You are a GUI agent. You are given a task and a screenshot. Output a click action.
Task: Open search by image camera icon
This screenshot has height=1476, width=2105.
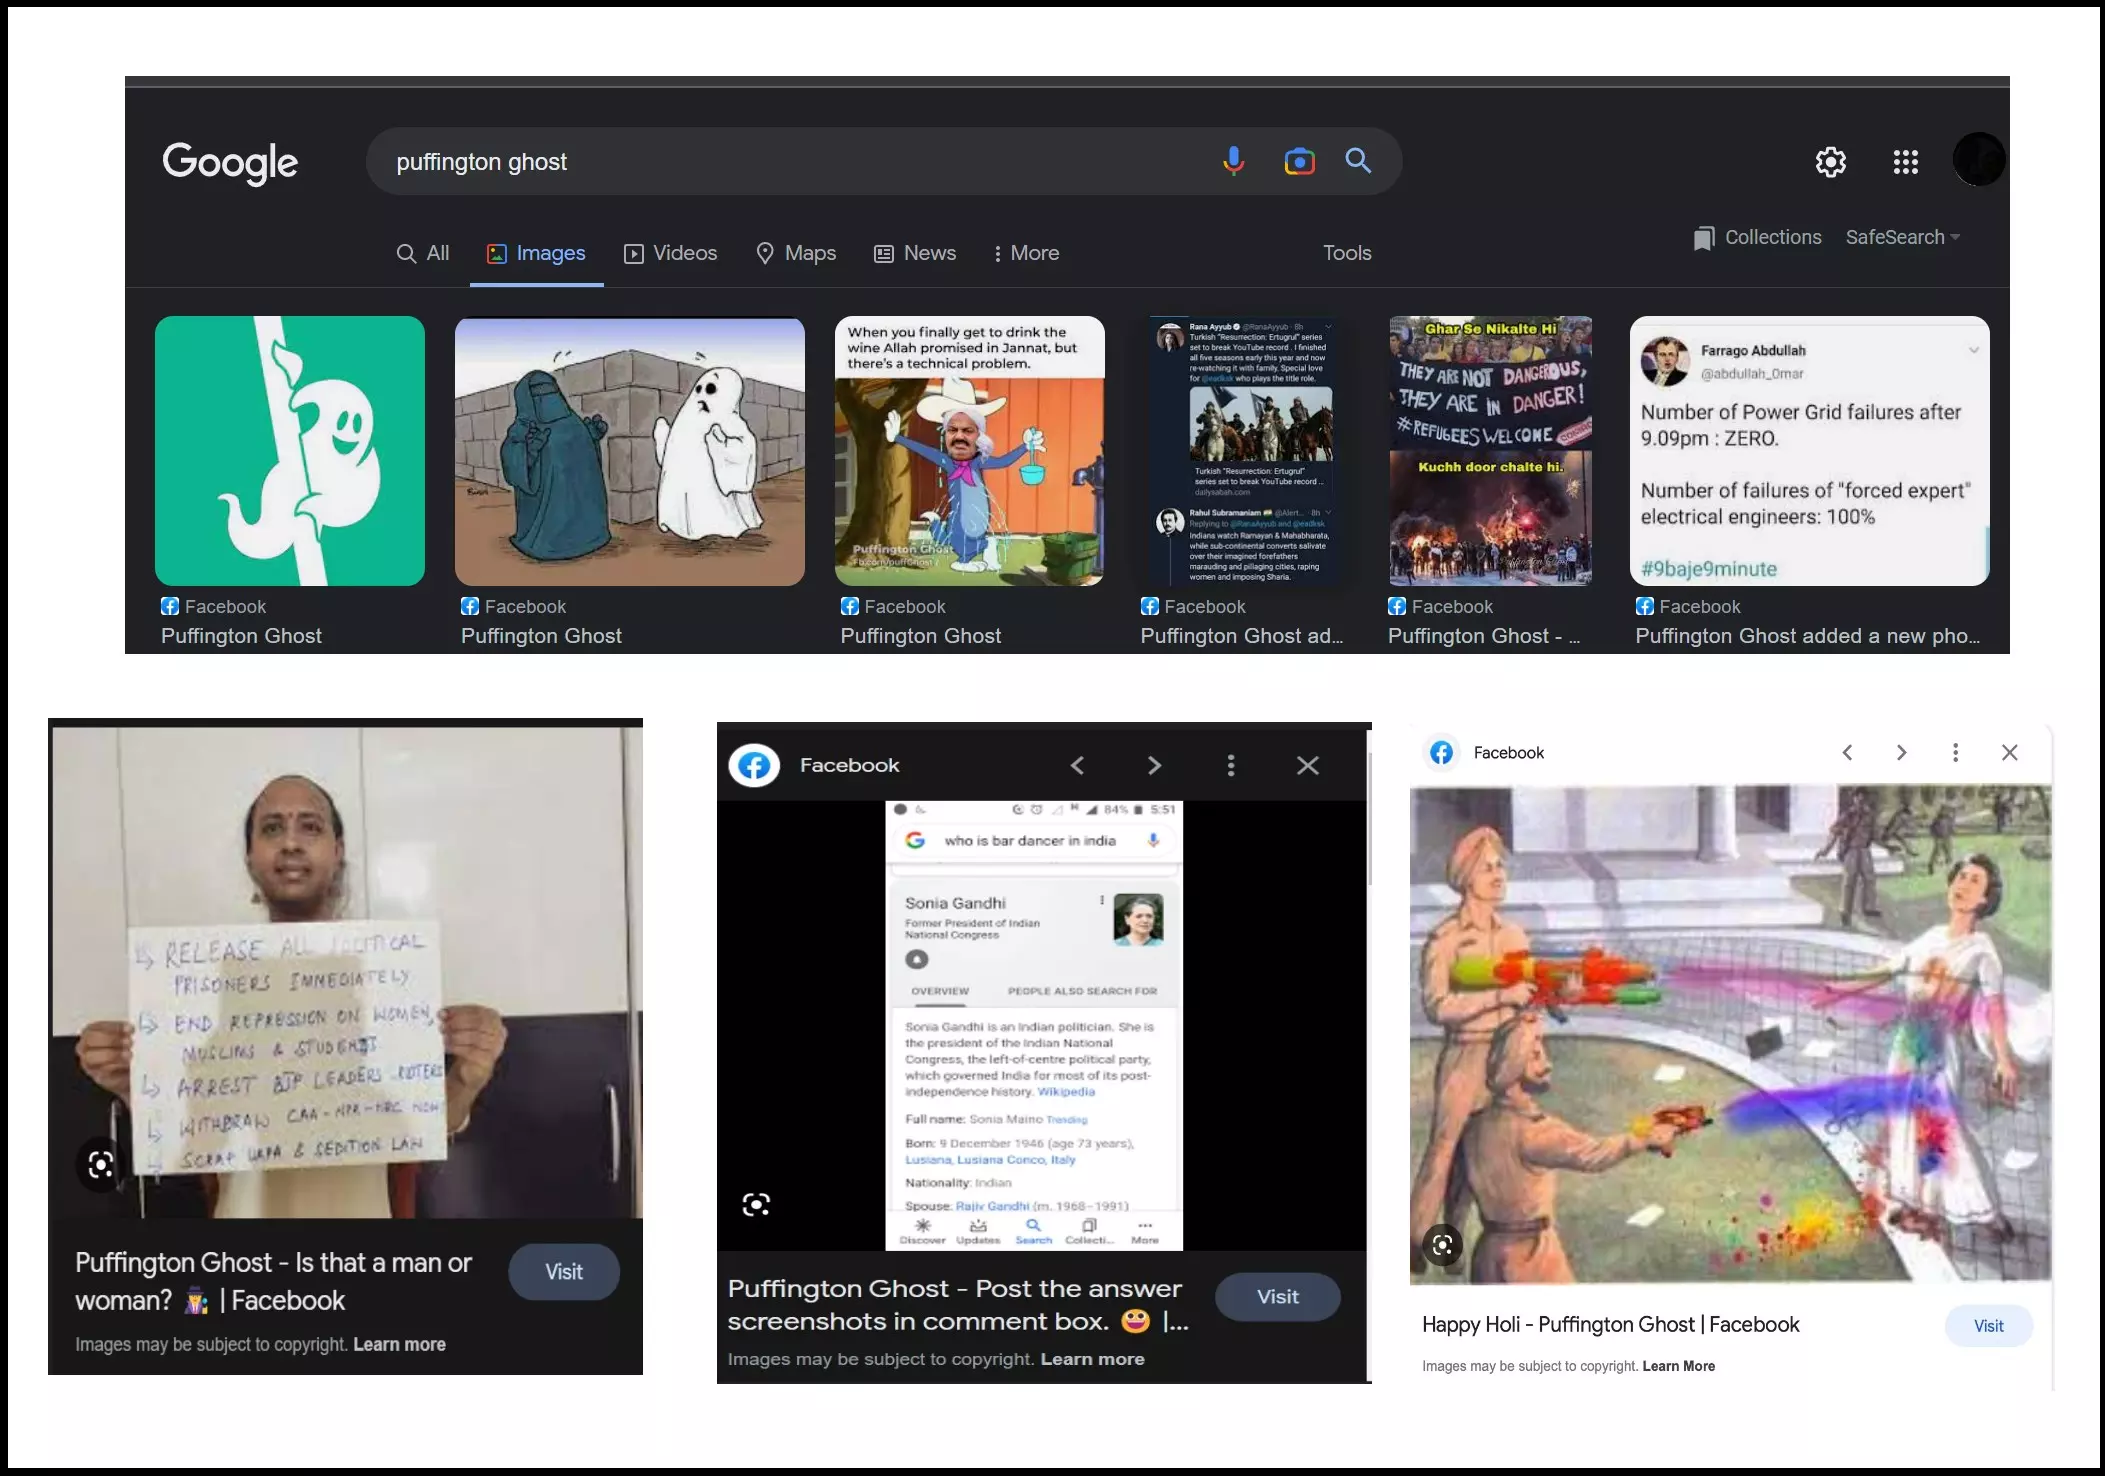(x=1299, y=161)
